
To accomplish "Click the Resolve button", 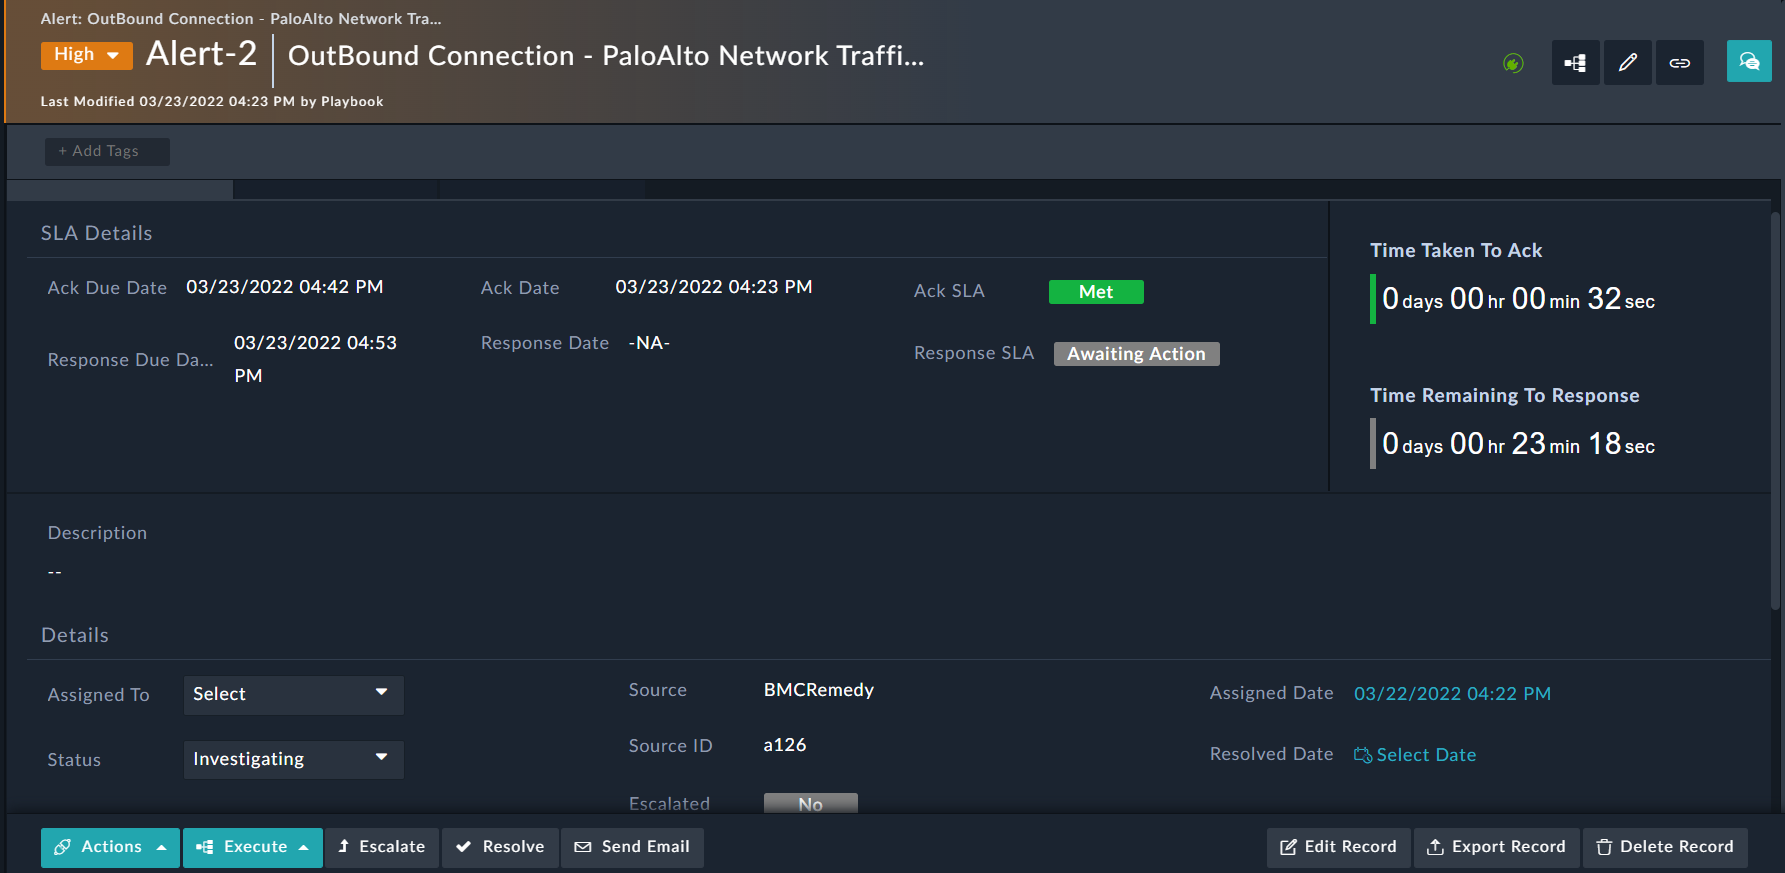I will [500, 847].
